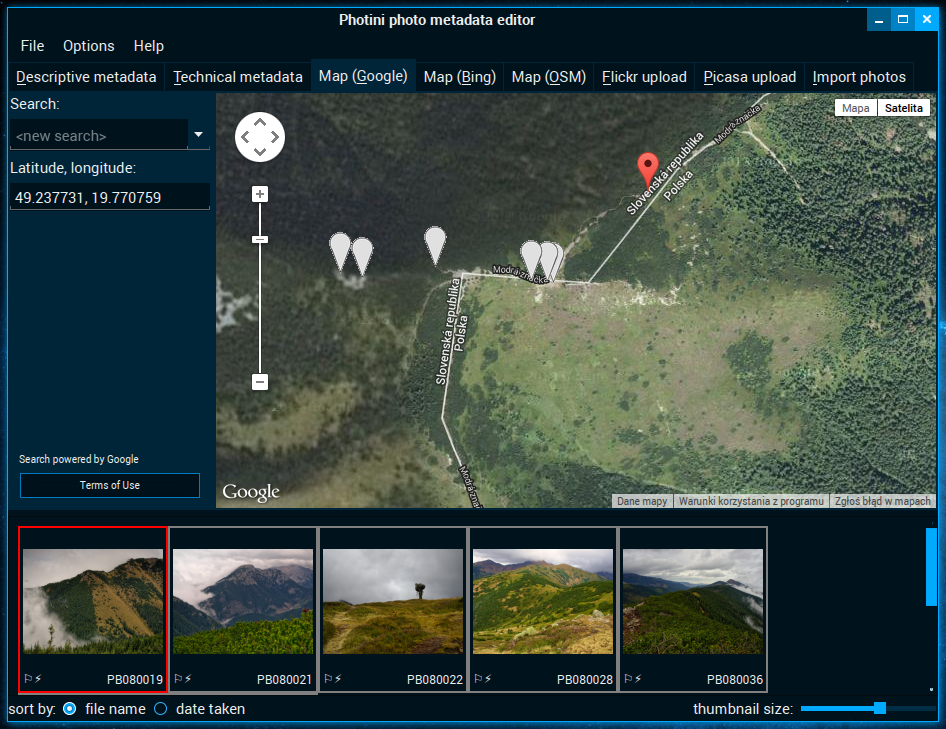Maximize the Photini window
This screenshot has height=729, width=946.
(x=903, y=20)
